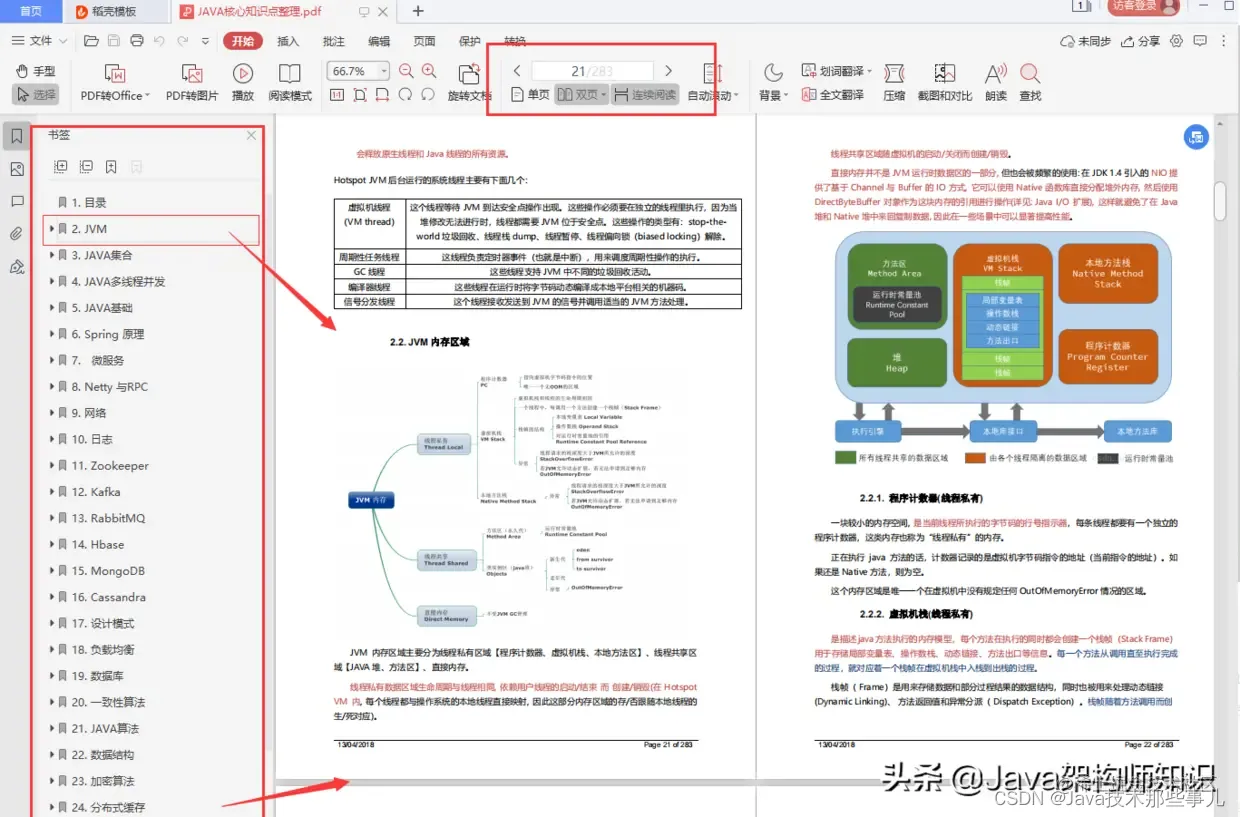Open attachments paperclip sidebar icon

(16, 234)
